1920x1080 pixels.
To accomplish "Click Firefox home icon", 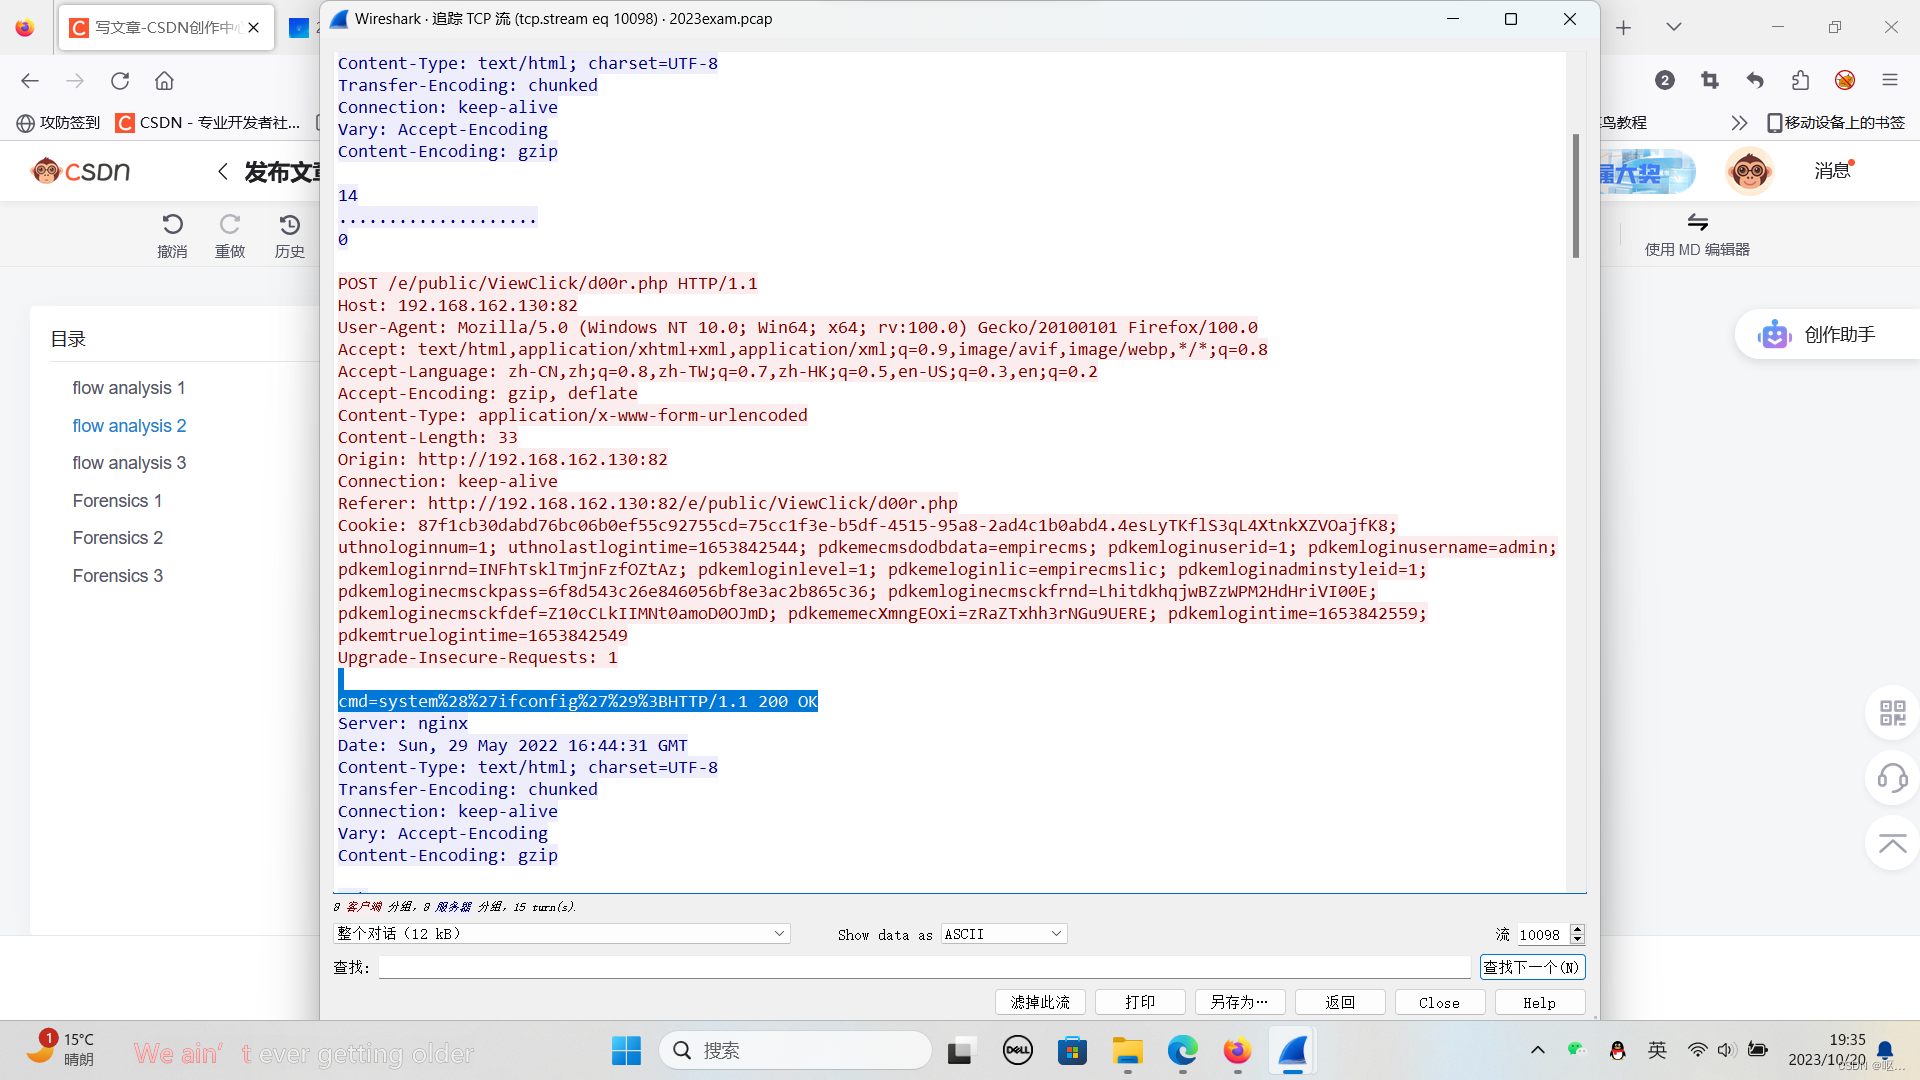I will pos(165,81).
